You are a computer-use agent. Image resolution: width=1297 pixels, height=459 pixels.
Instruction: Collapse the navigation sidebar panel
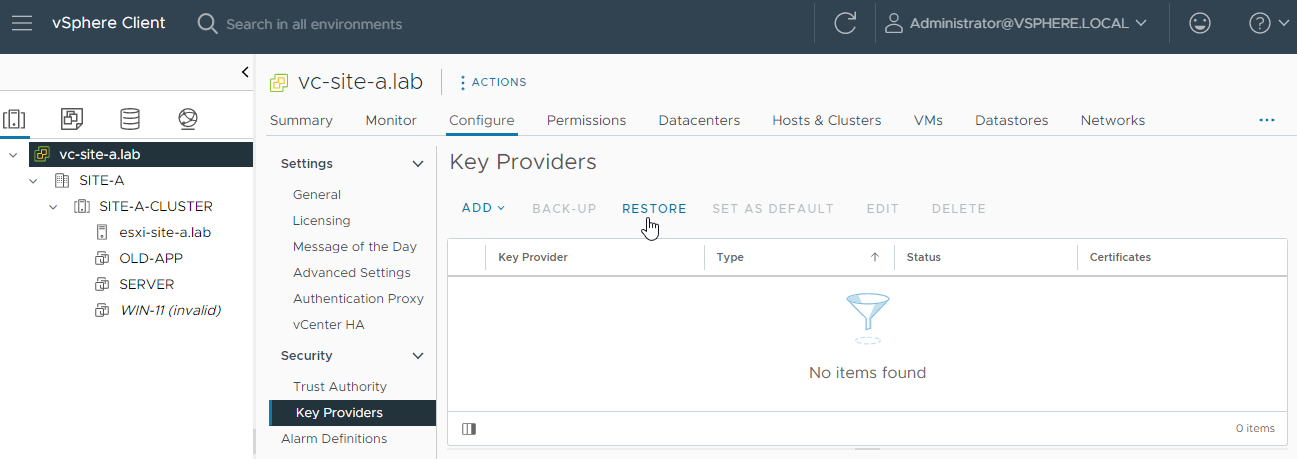pyautogui.click(x=245, y=72)
